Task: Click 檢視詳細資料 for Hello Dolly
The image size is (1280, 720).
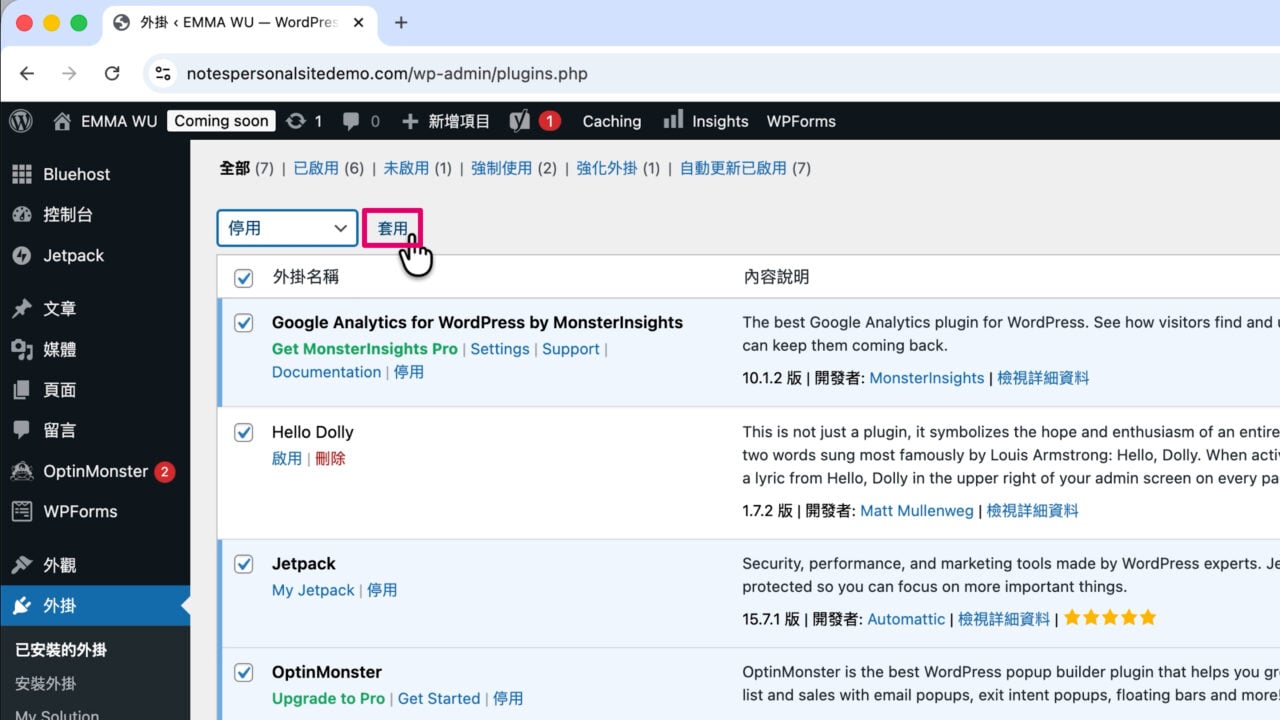Action: click(1033, 510)
